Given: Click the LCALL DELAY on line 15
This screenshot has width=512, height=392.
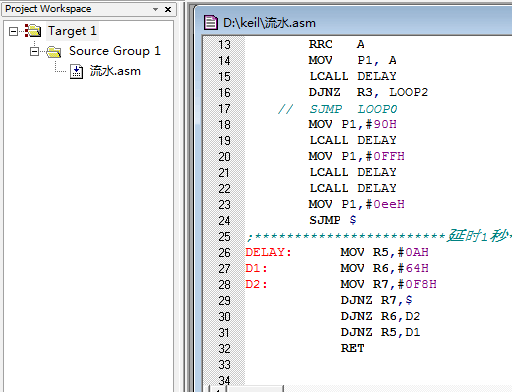Looking at the screenshot, I should click(353, 76).
